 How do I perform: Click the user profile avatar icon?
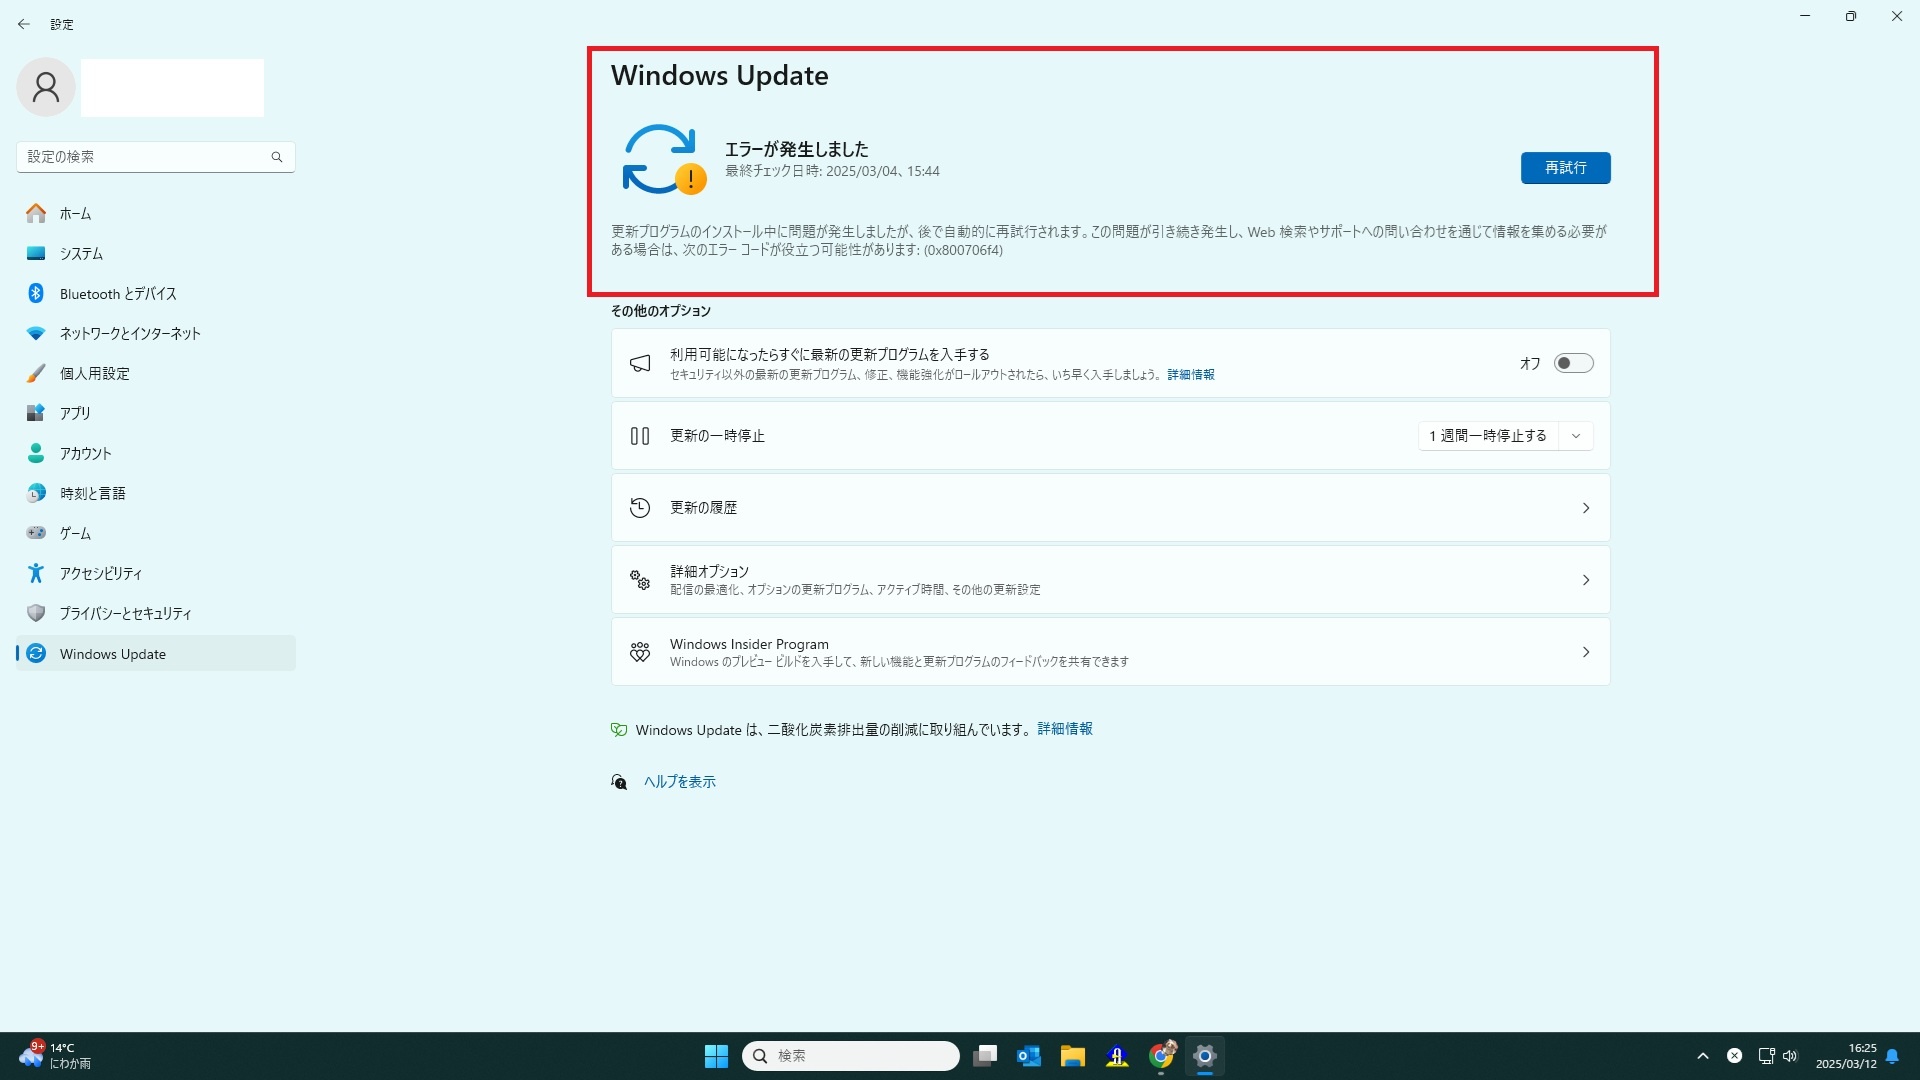pos(46,88)
